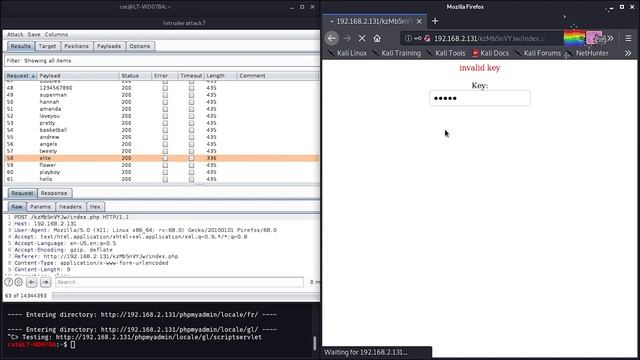Open the Attack menu in Burp
Image resolution: width=640 pixels, height=360 pixels.
coord(15,35)
